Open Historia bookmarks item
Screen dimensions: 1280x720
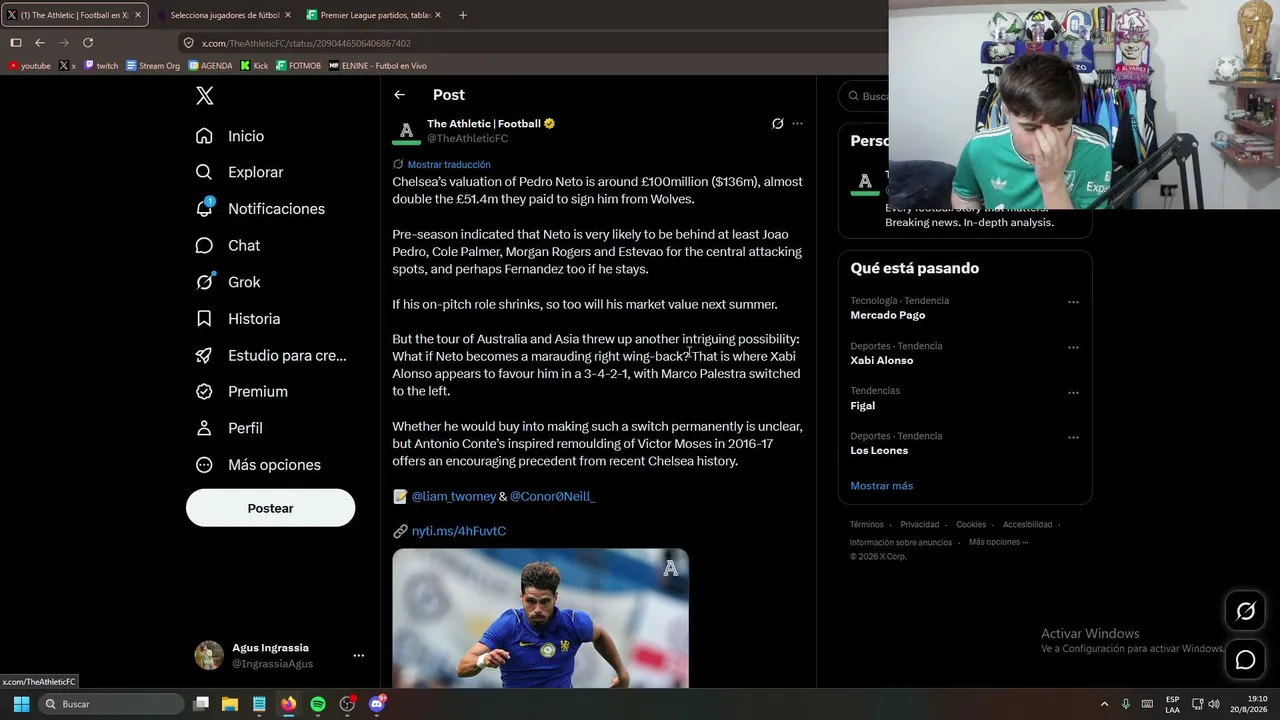[x=237, y=319]
